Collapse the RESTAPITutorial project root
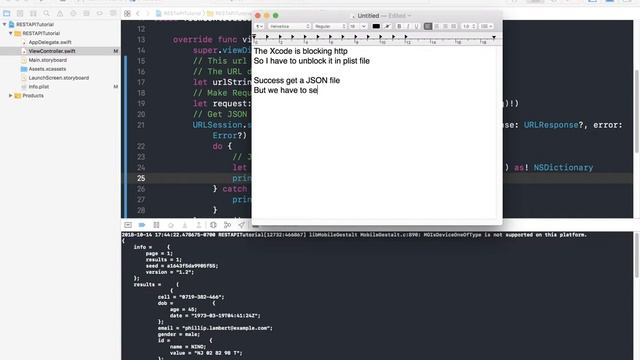This screenshot has width=640, height=360. pyautogui.click(x=4, y=24)
